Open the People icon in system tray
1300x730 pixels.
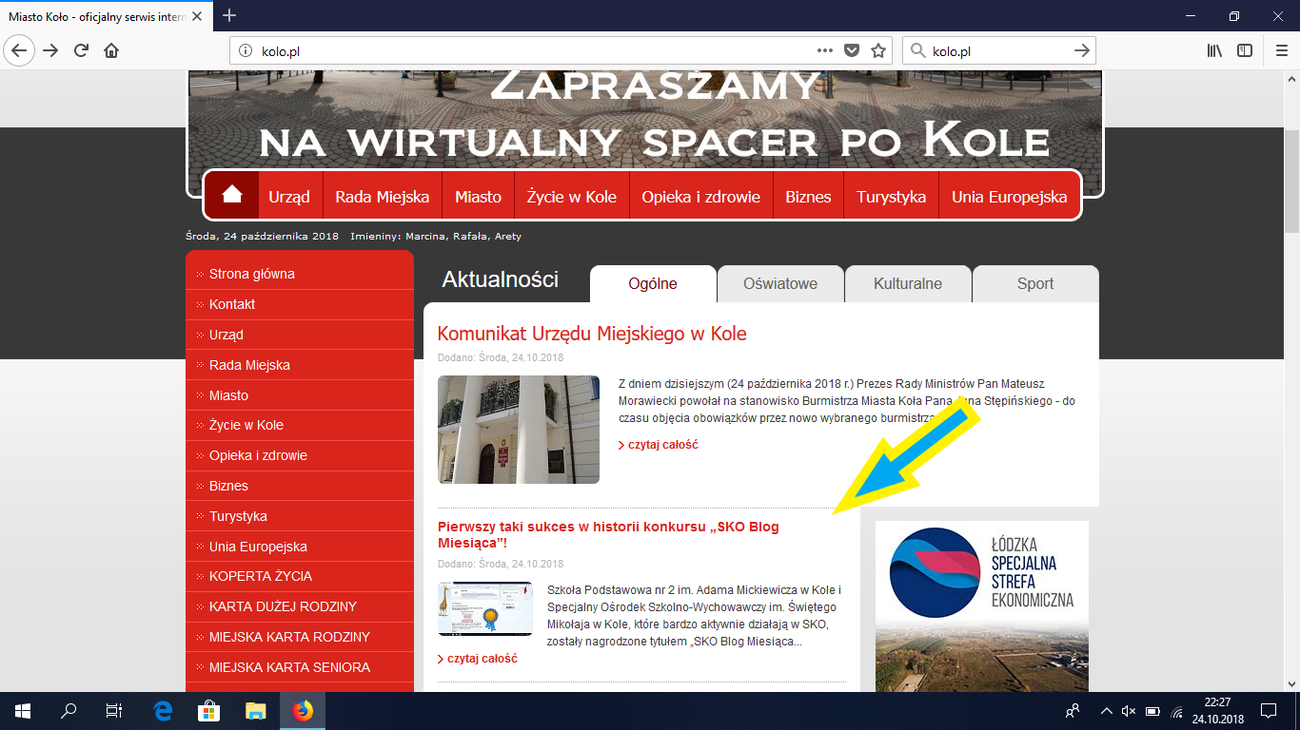coord(1072,711)
